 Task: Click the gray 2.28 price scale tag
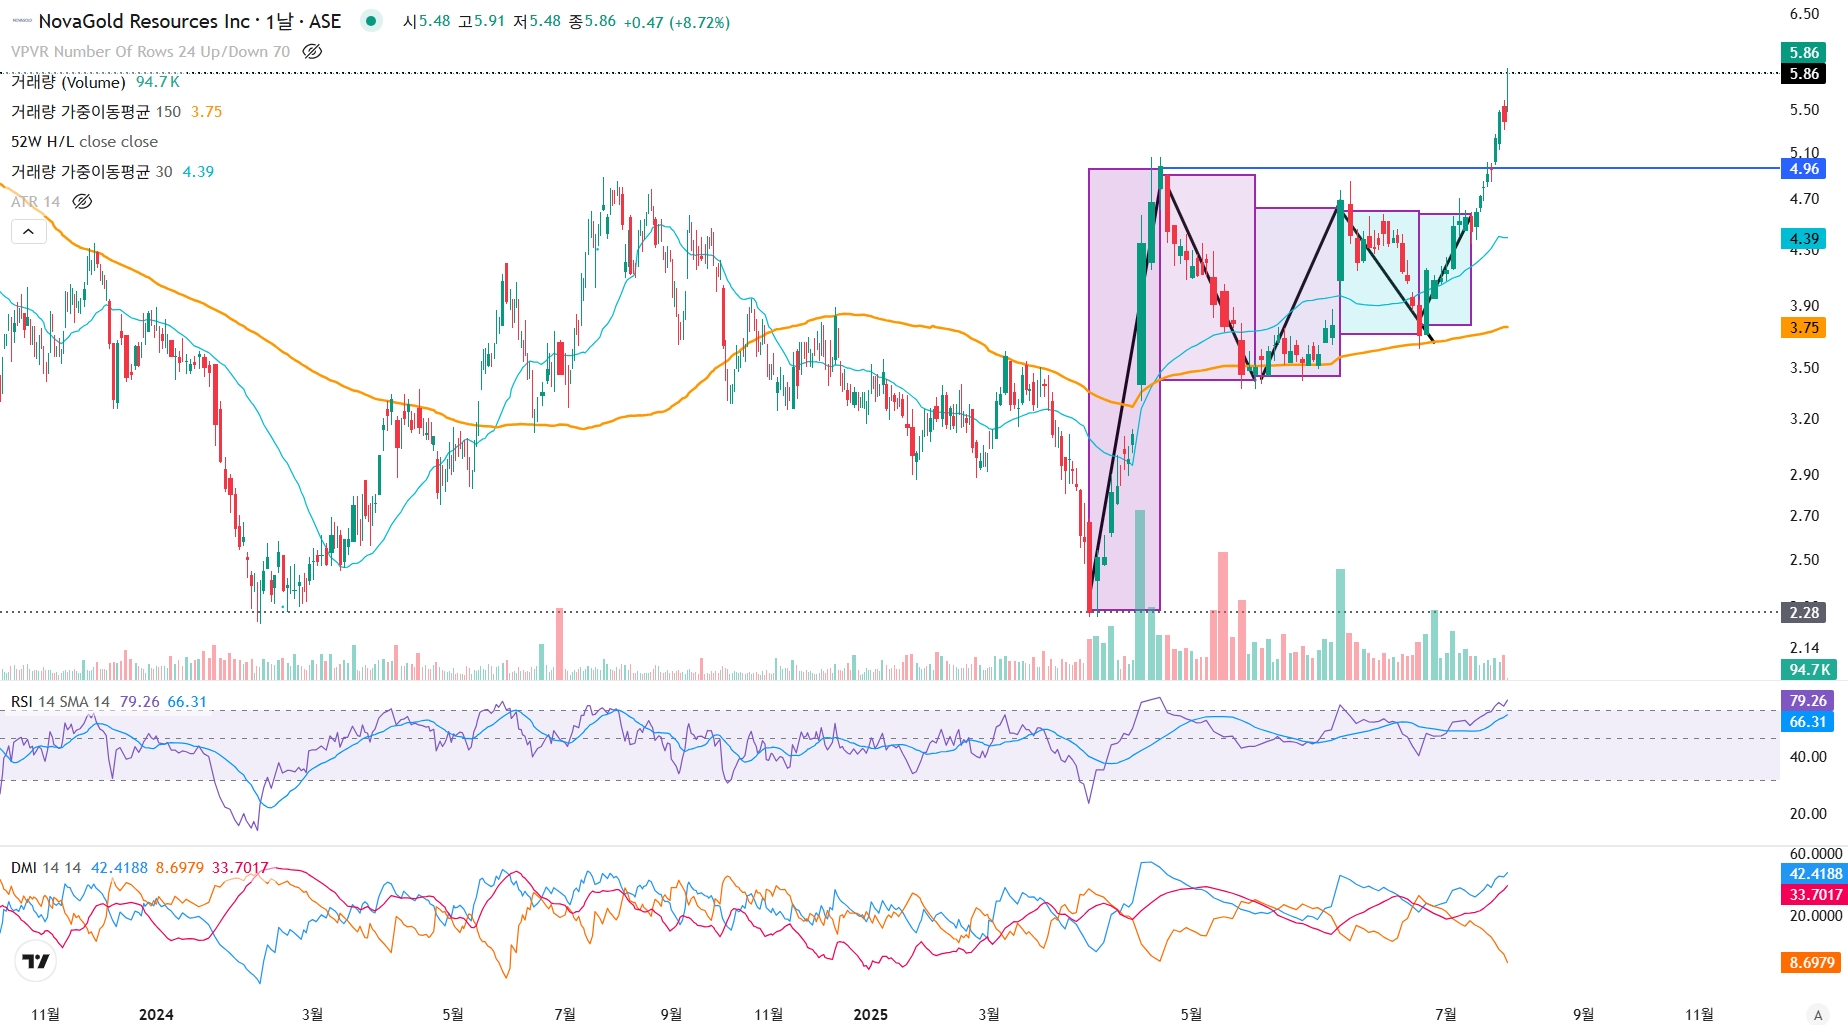pyautogui.click(x=1804, y=612)
